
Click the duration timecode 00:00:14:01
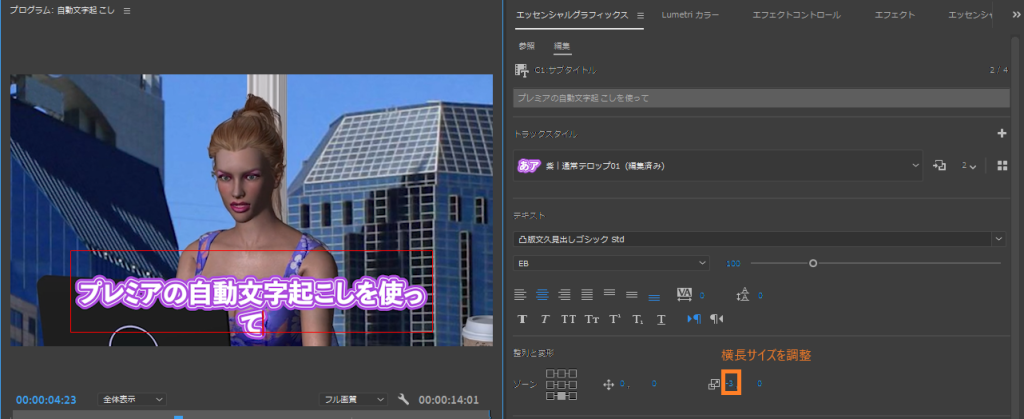[449, 399]
